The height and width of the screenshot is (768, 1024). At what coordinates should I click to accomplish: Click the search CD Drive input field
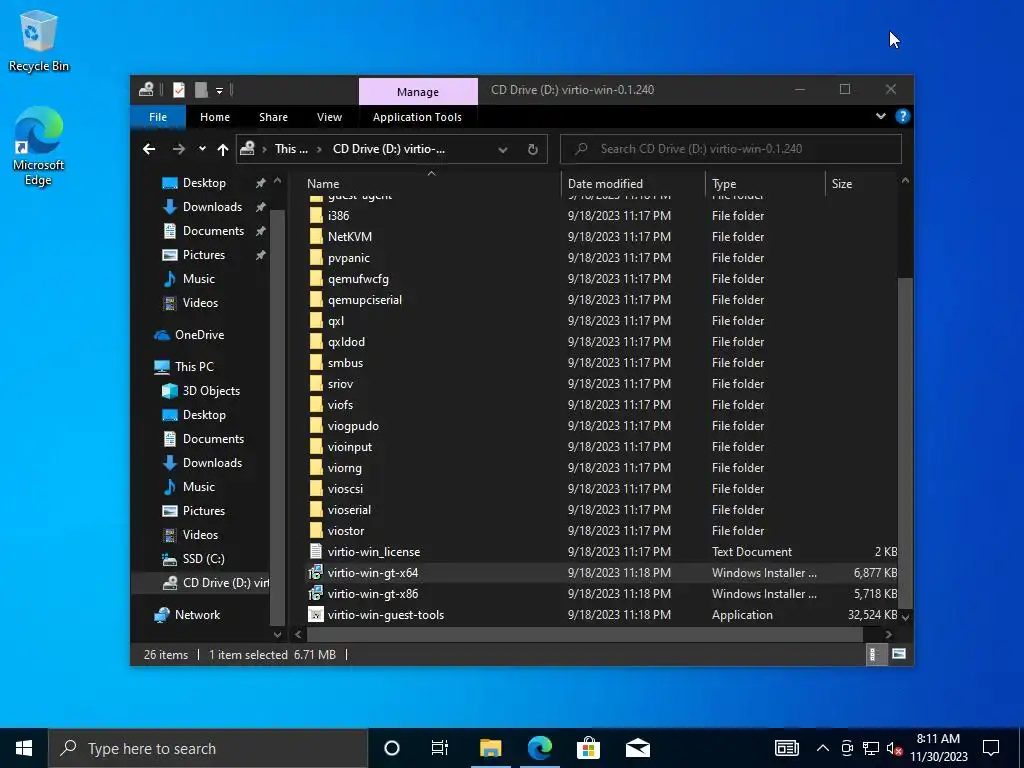[731, 149]
